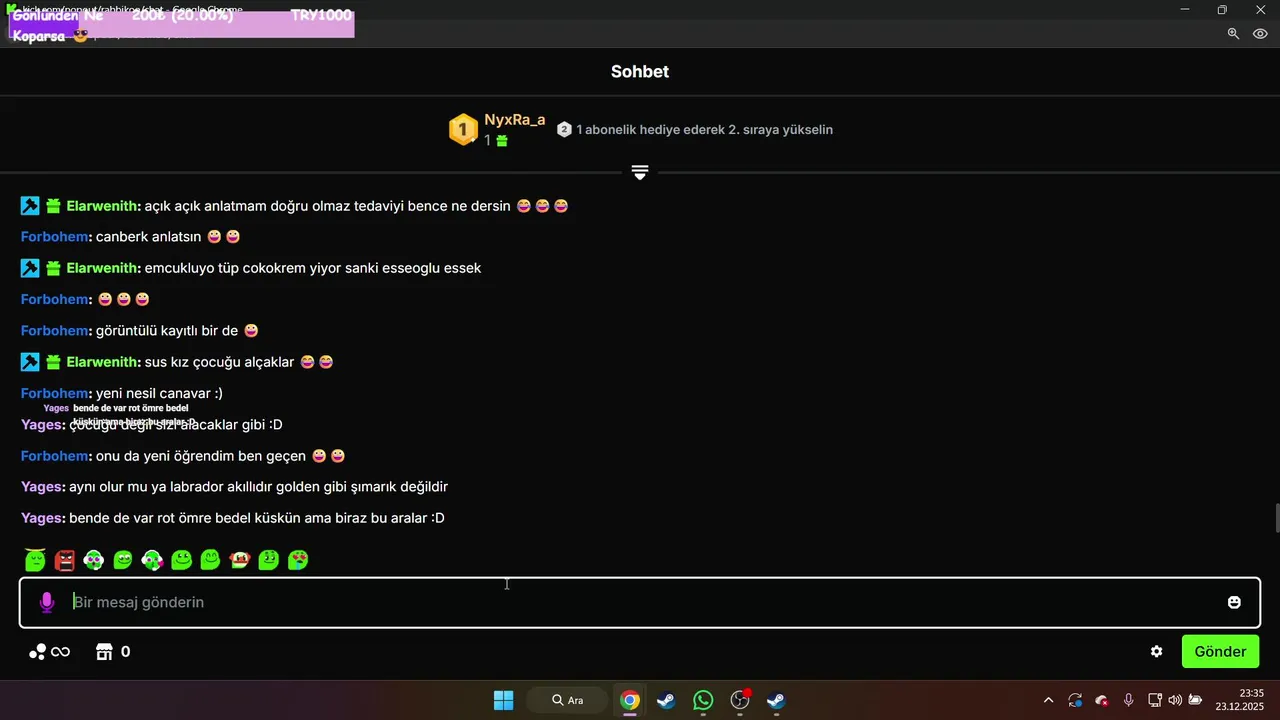Click moderator badge on 'açık açık anlatmam' message
The width and height of the screenshot is (1280, 720).
tap(30, 206)
